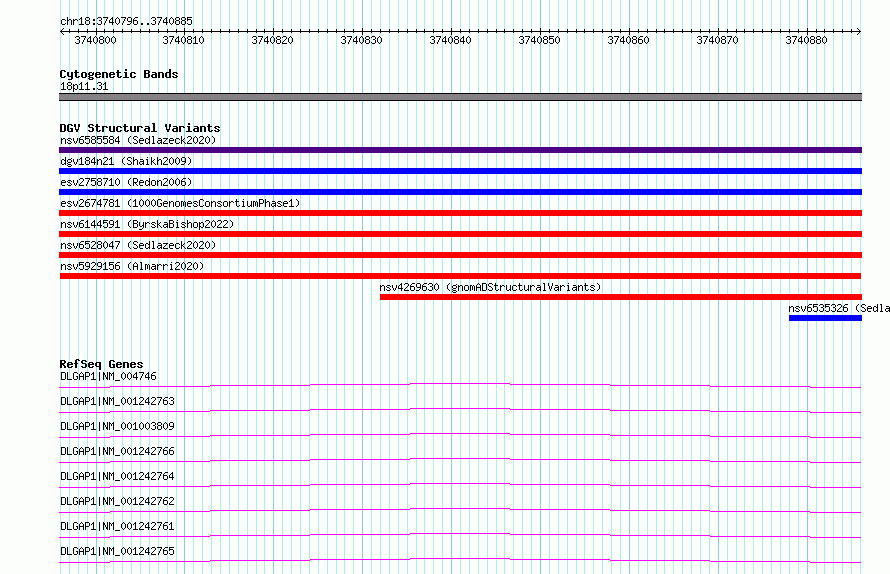Click the red nsv6144591 variant bar
The image size is (890, 574).
460,234
